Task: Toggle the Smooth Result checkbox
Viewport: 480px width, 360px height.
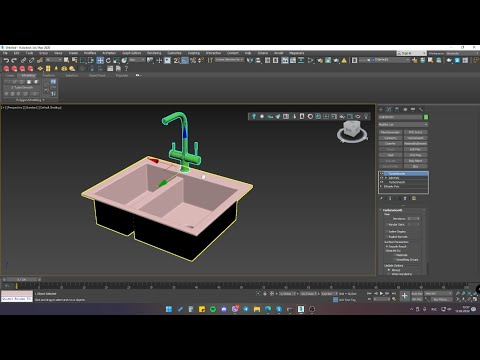Action: pos(387,246)
